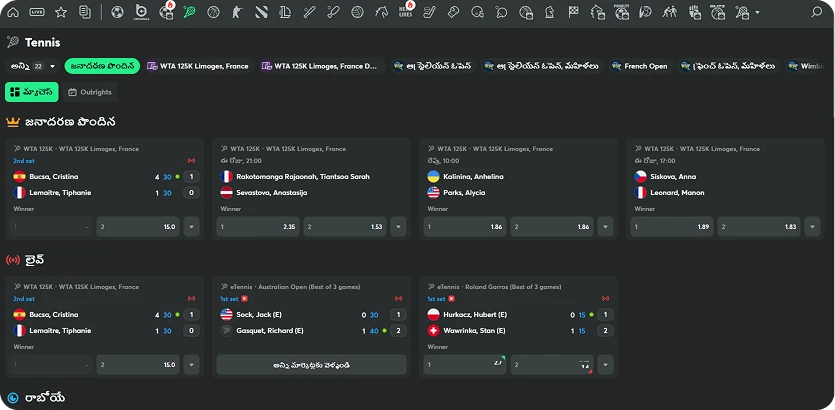Screen dimensions: 835x410
Task: Open favorites star icon
Action: click(61, 13)
